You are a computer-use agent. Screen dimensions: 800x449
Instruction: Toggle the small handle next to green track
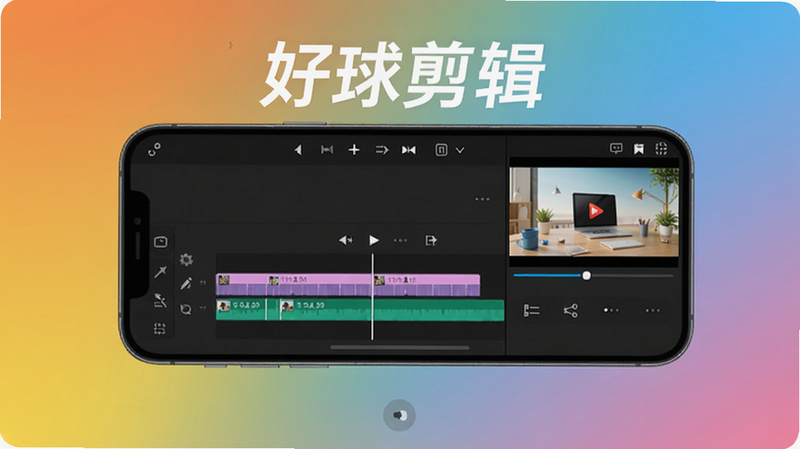coord(203,308)
